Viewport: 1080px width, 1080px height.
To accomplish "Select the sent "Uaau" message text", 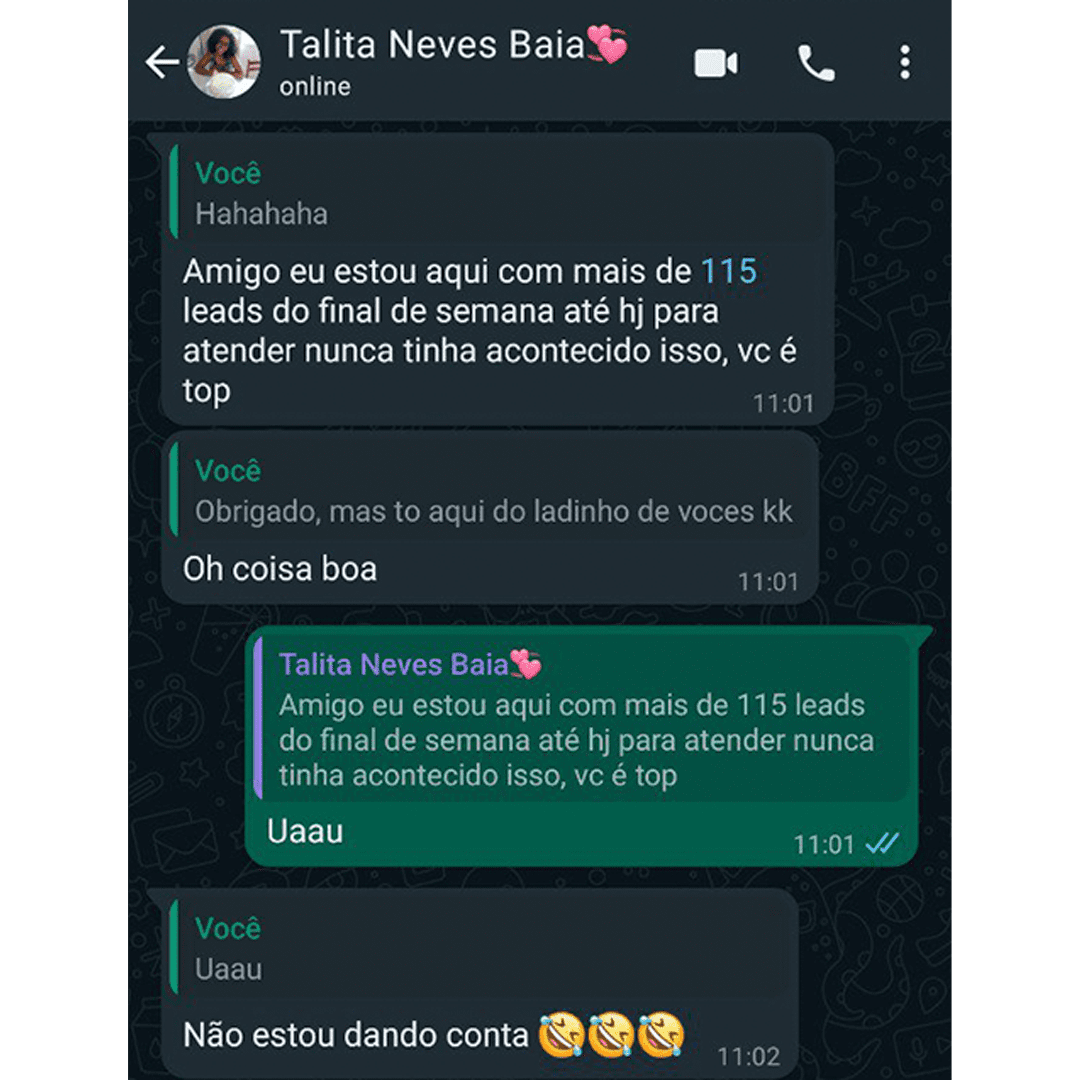I will (x=305, y=832).
